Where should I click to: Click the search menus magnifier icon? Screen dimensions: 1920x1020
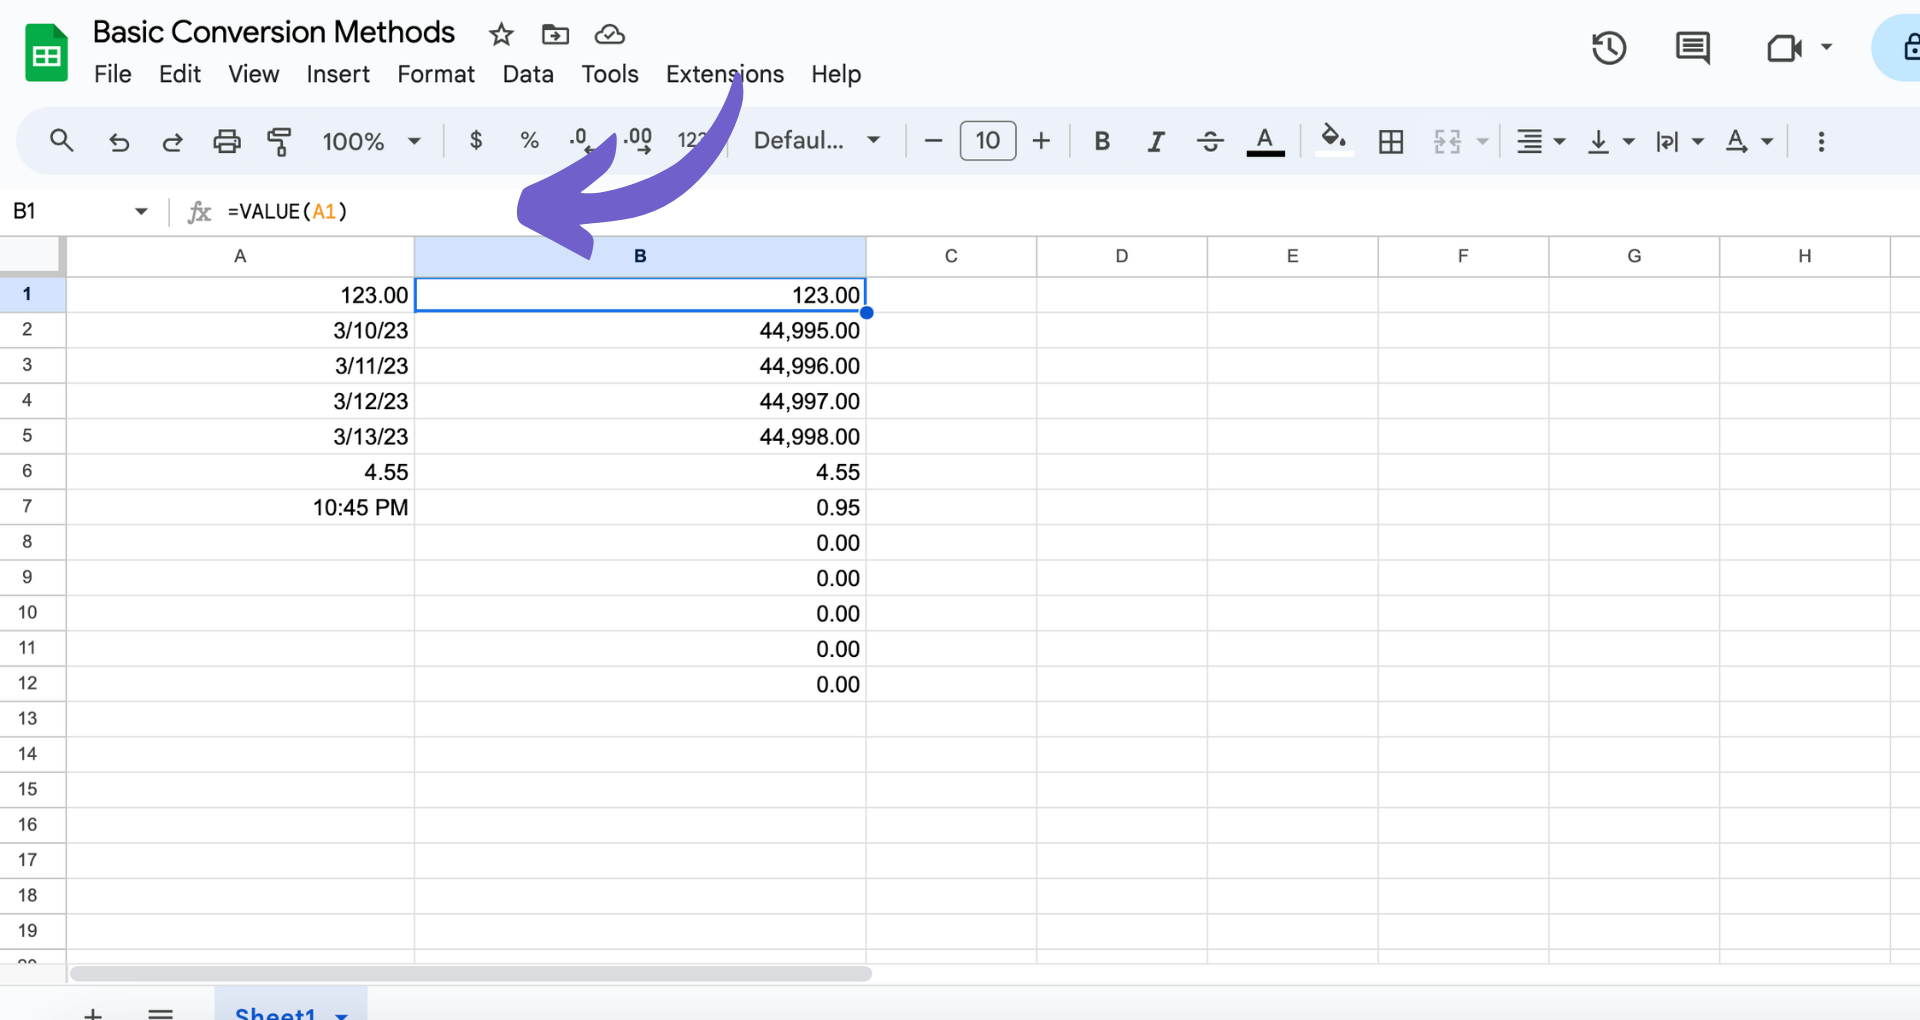(x=62, y=141)
